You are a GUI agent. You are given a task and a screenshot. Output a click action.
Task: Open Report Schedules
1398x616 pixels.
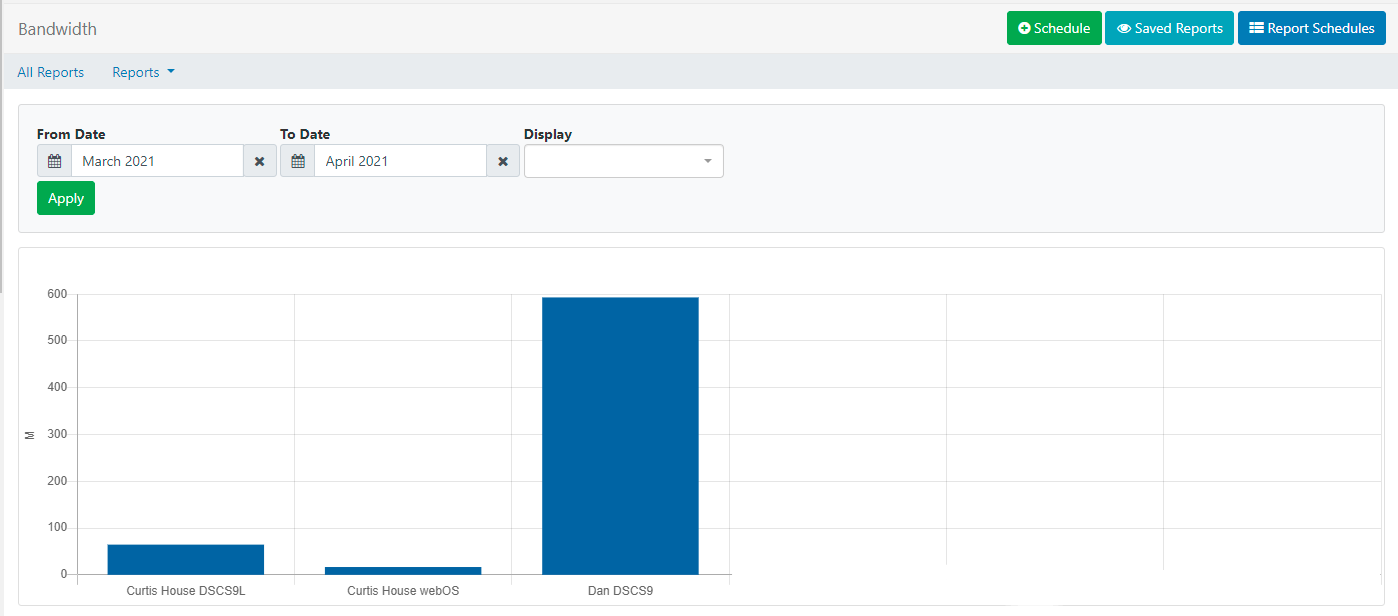[x=1311, y=28]
